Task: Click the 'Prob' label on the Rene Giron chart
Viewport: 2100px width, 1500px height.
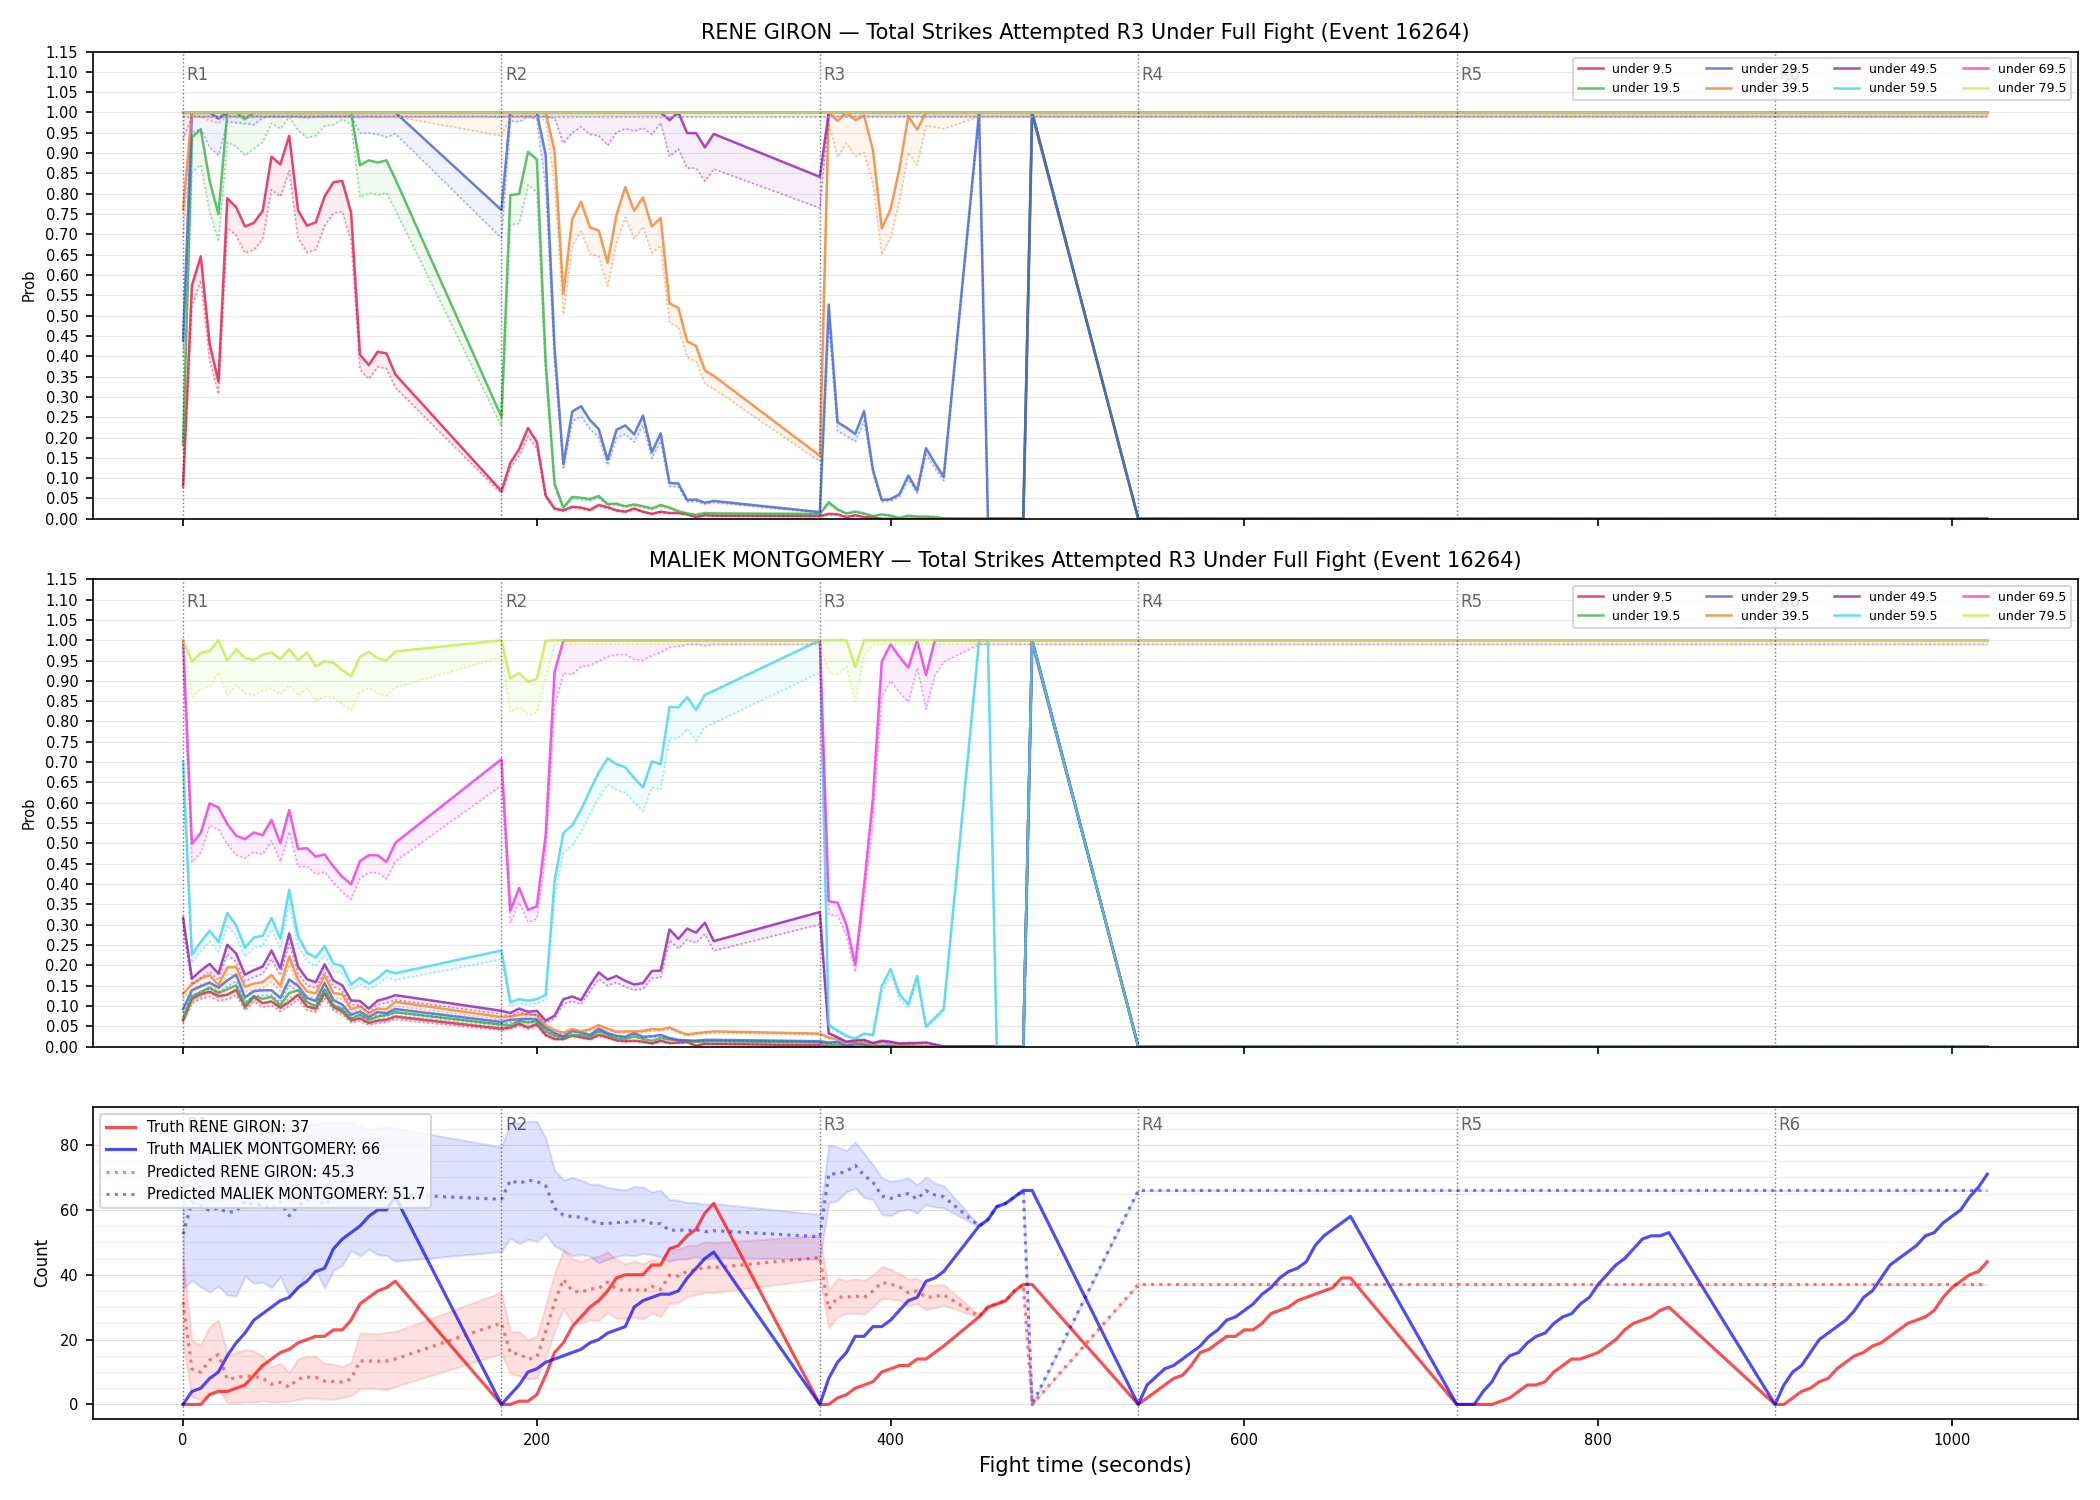Action: tap(29, 286)
